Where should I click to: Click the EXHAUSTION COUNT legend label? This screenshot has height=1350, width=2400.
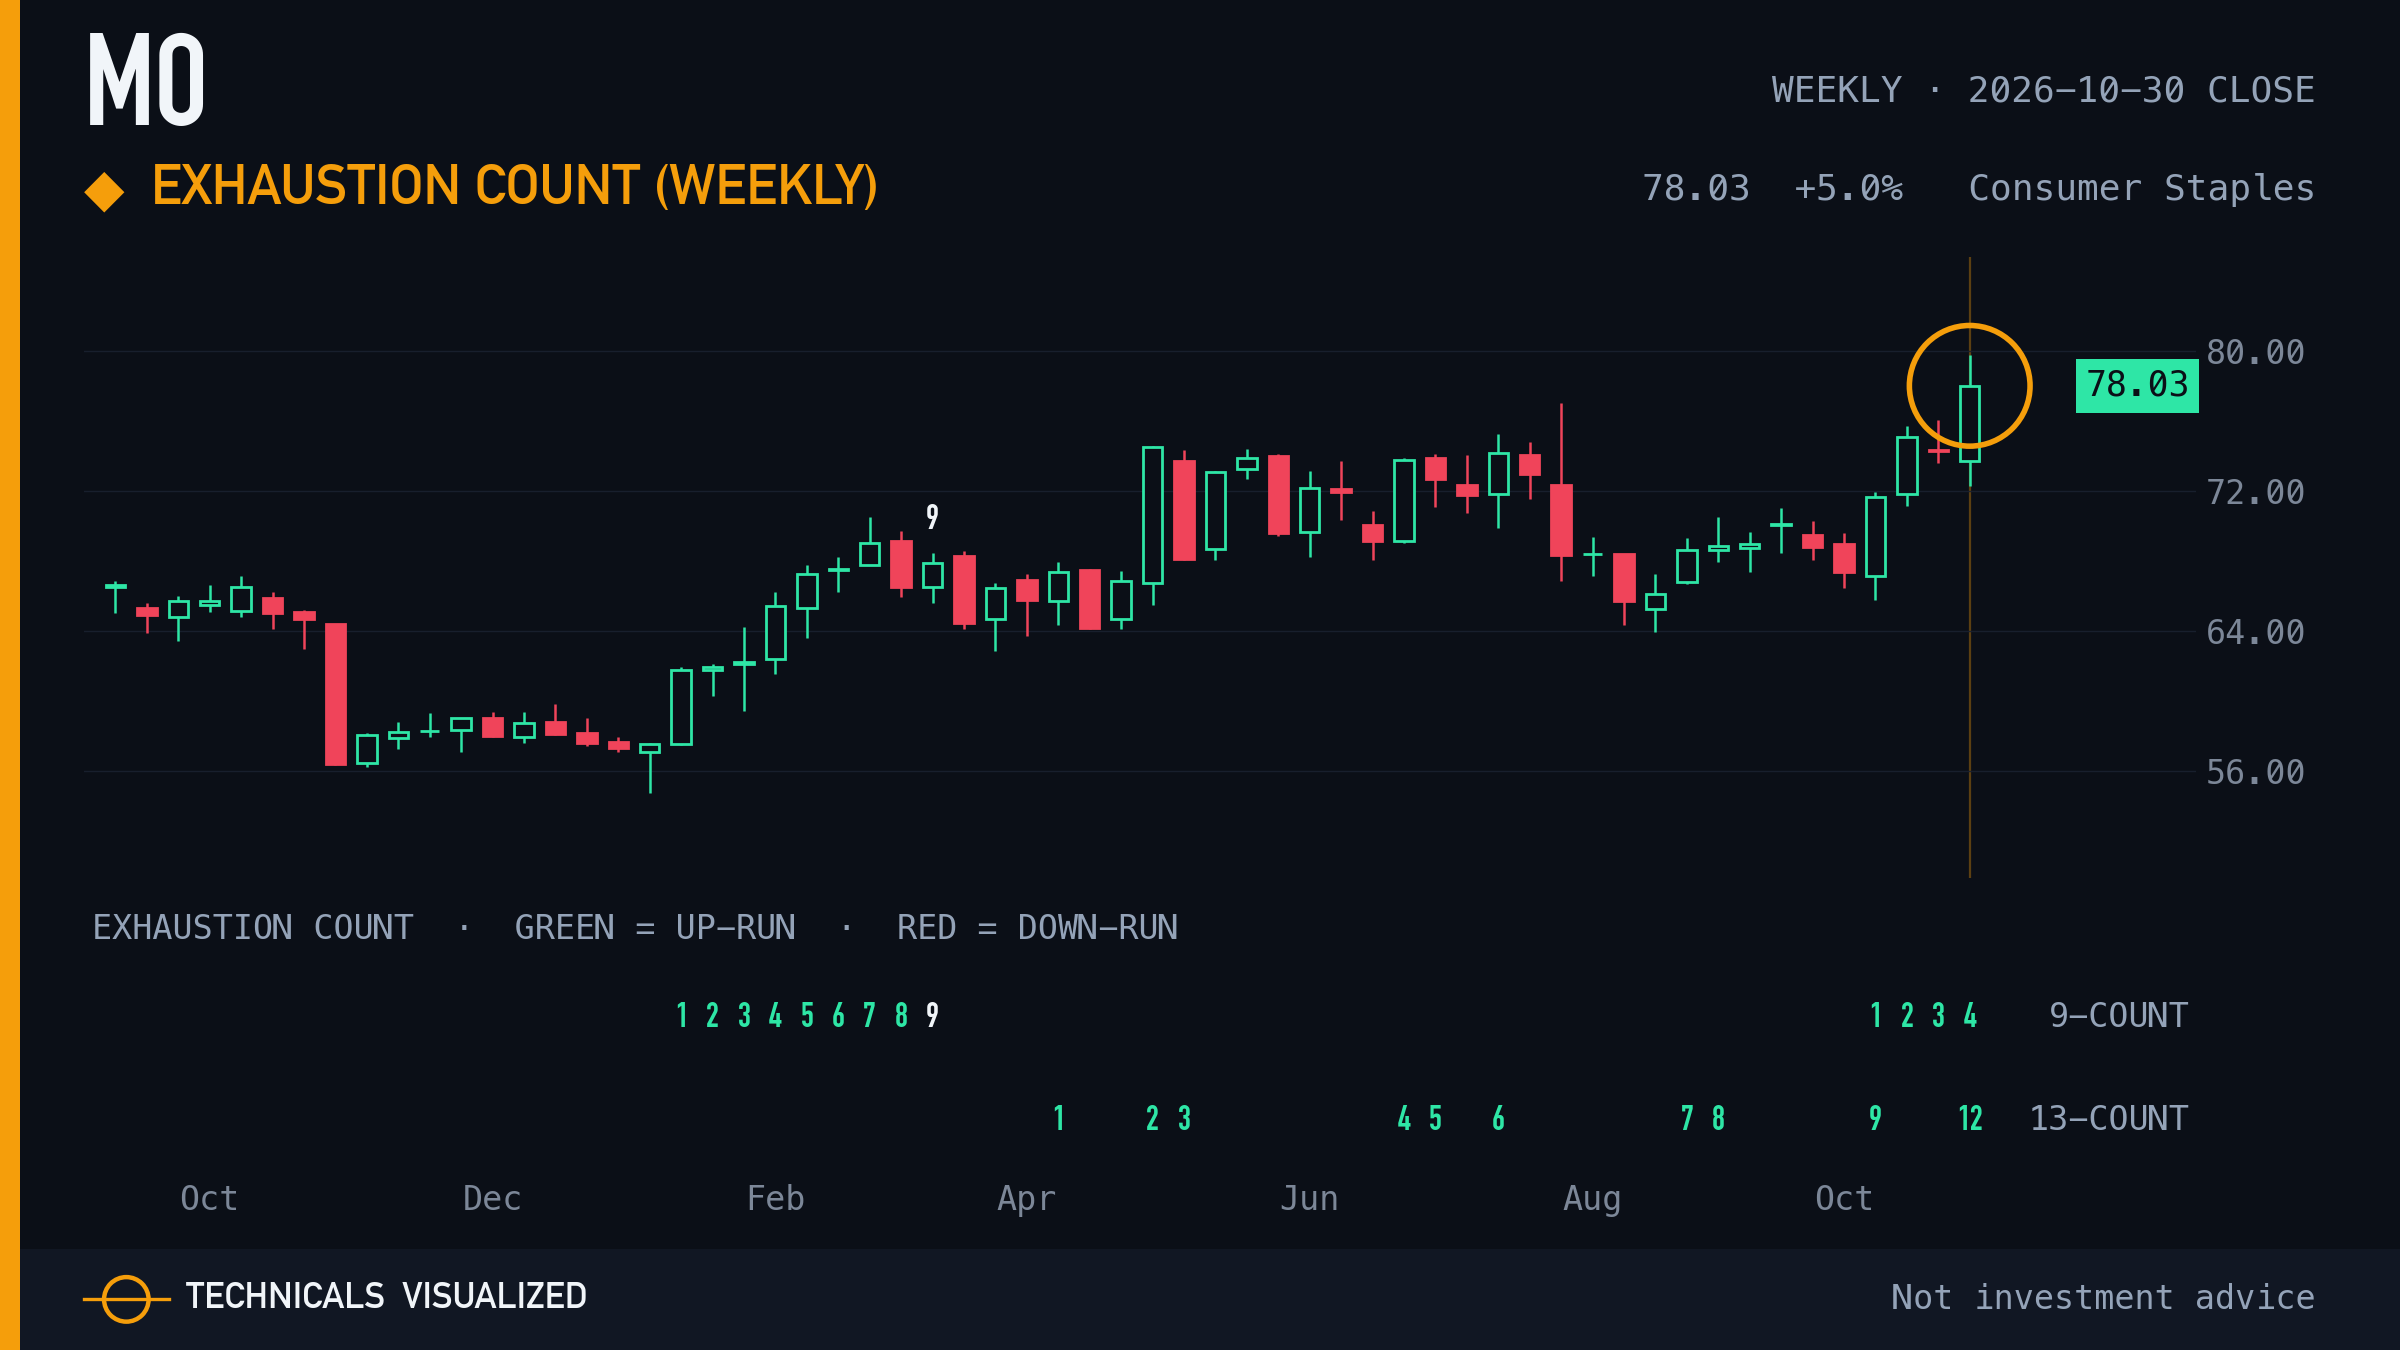(253, 928)
